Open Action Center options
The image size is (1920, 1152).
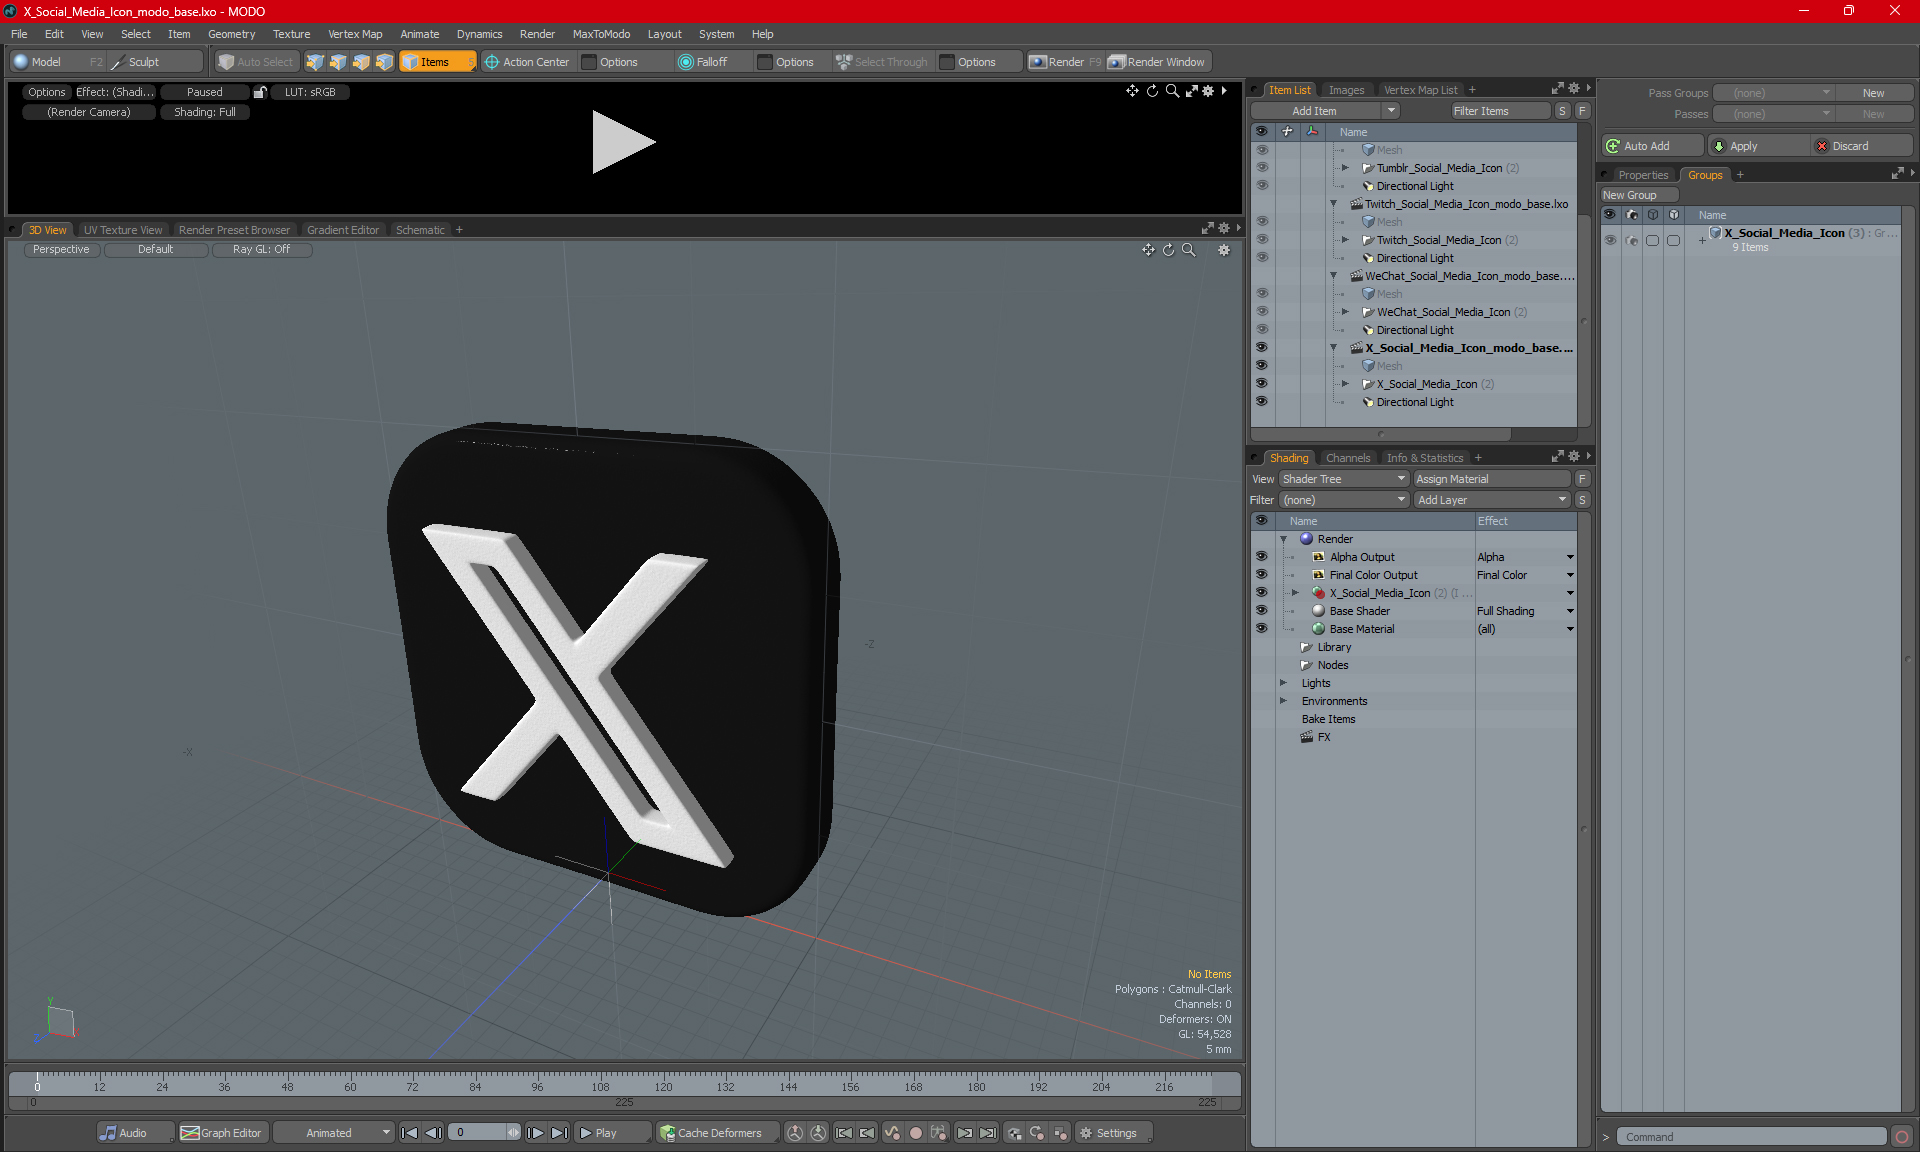527,62
